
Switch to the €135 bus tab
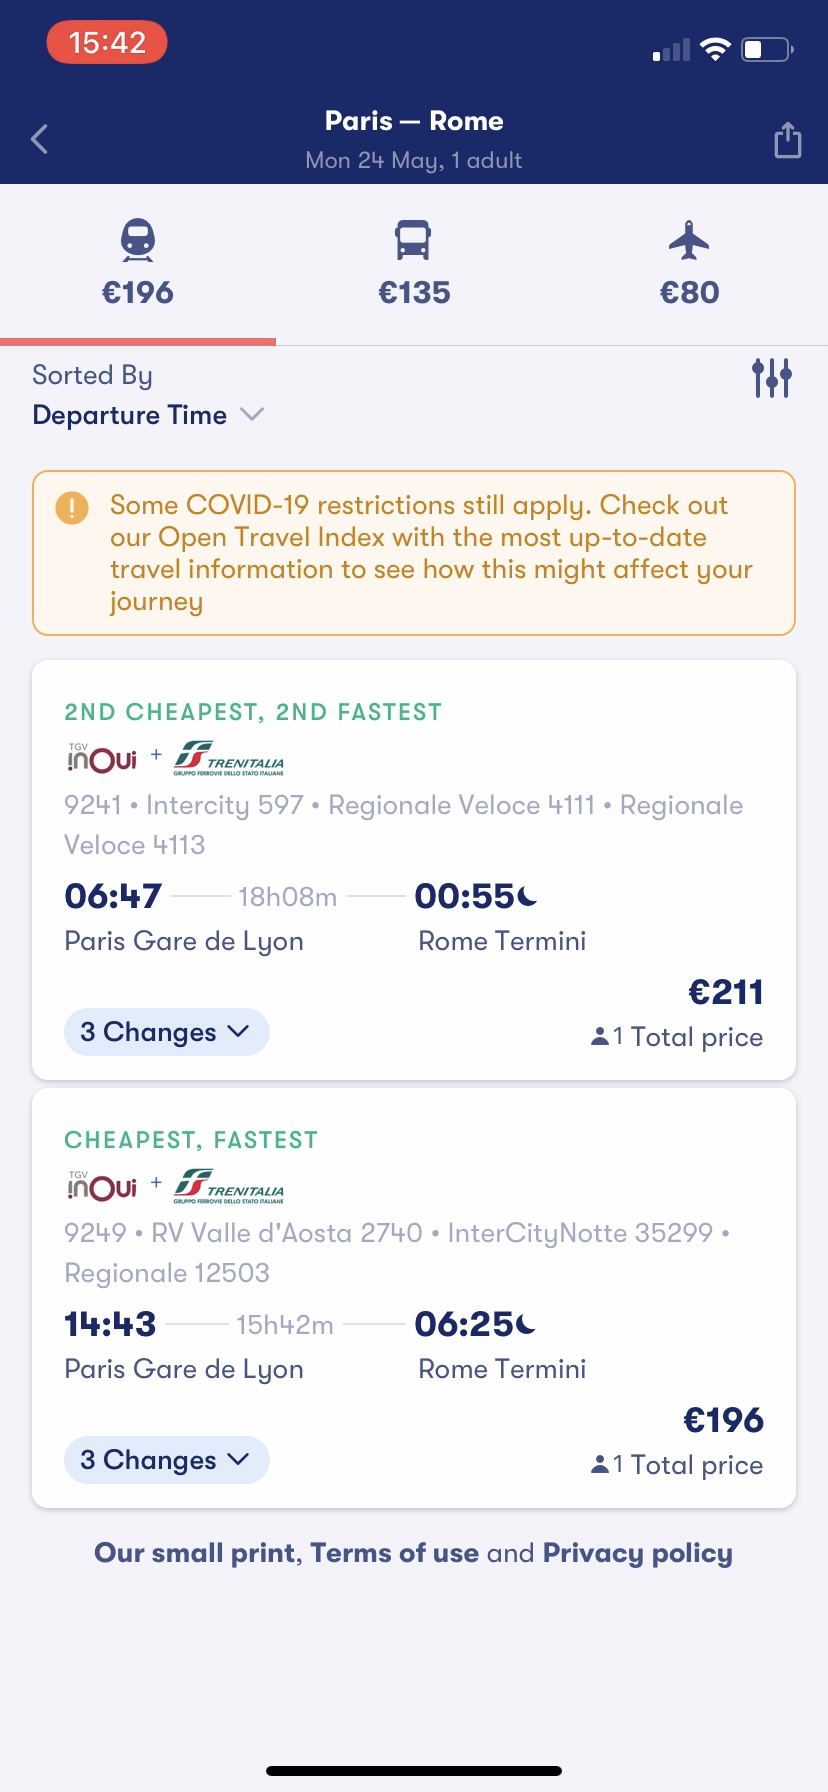[414, 292]
